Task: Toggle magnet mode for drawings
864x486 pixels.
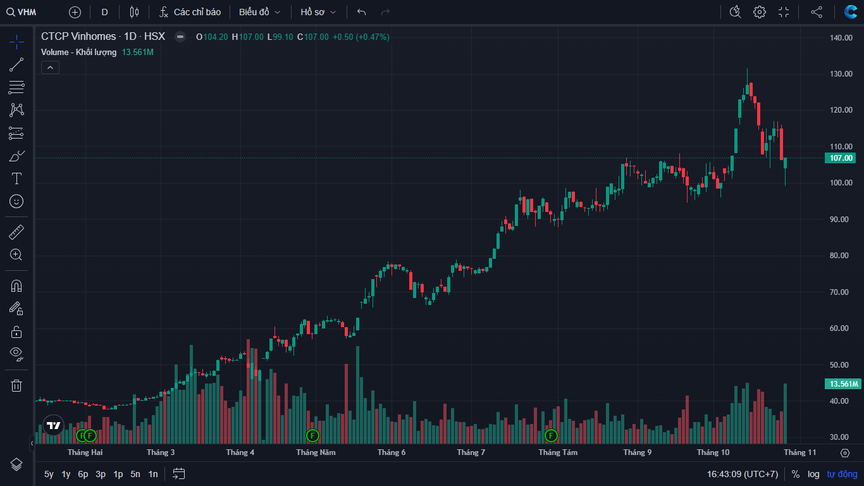Action: 16,285
